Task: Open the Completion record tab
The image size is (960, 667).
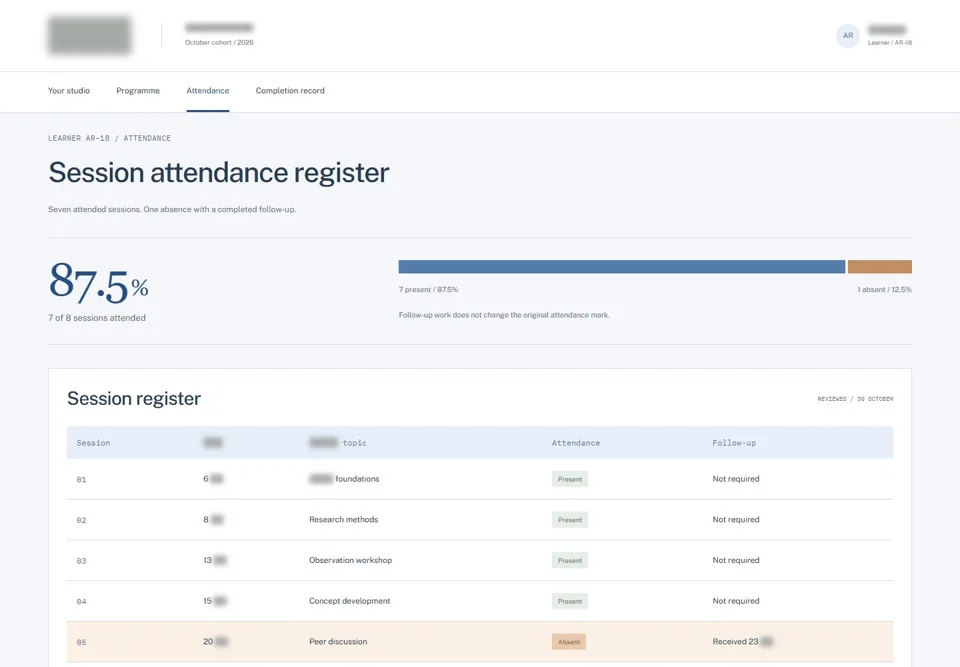Action: tap(290, 91)
